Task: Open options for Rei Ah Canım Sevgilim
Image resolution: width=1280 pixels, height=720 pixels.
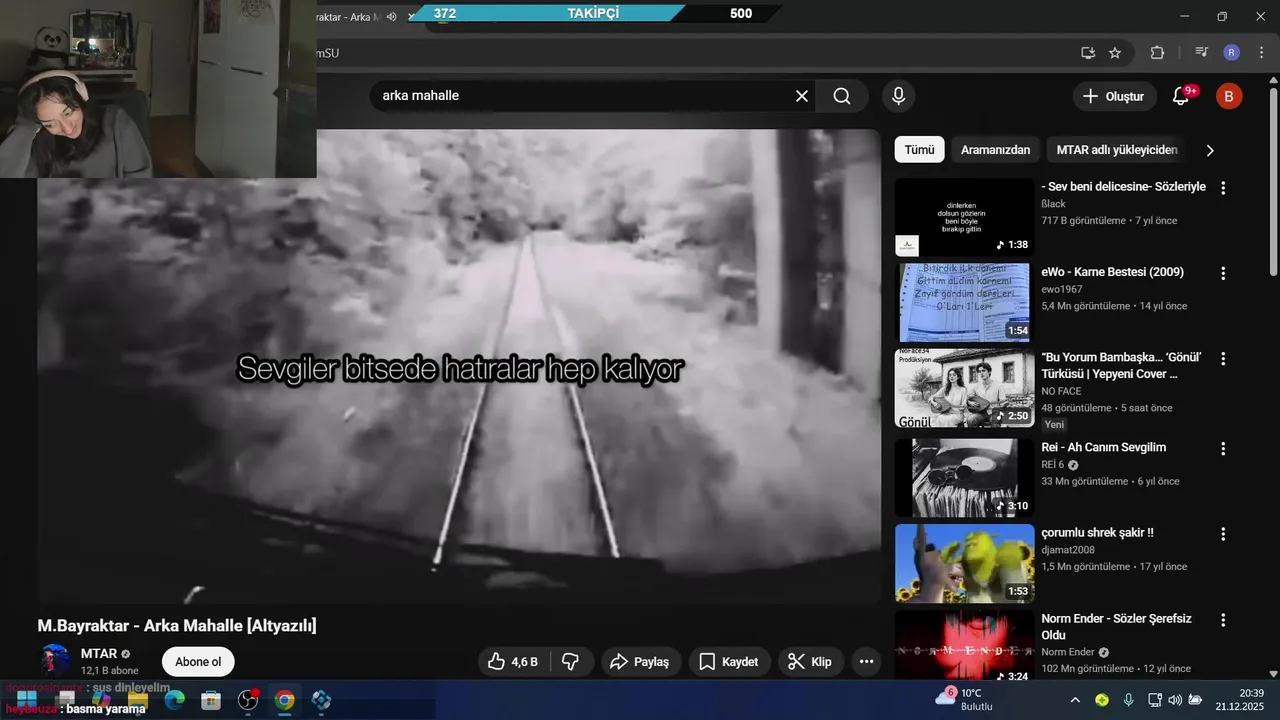Action: (1222, 448)
